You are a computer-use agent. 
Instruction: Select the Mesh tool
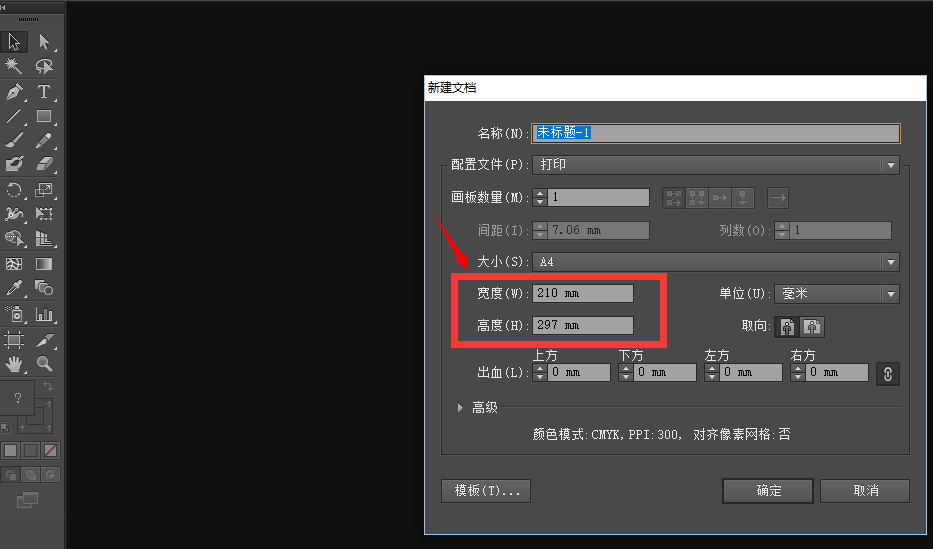click(14, 263)
